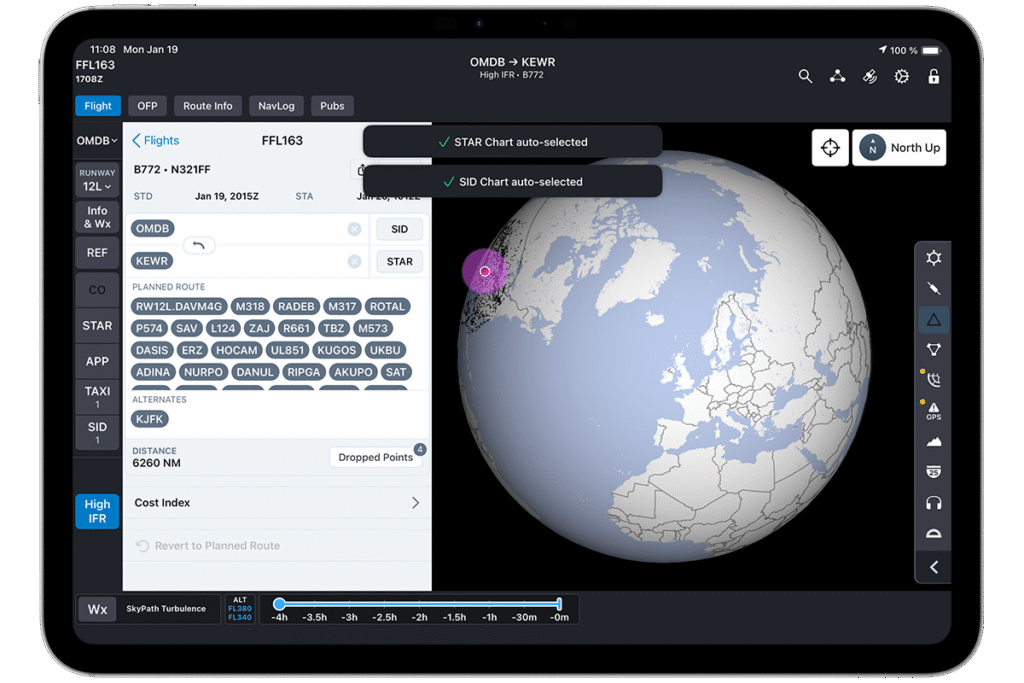Go back to Flights list
Image resolution: width=1024 pixels, height=683 pixels.
(156, 141)
